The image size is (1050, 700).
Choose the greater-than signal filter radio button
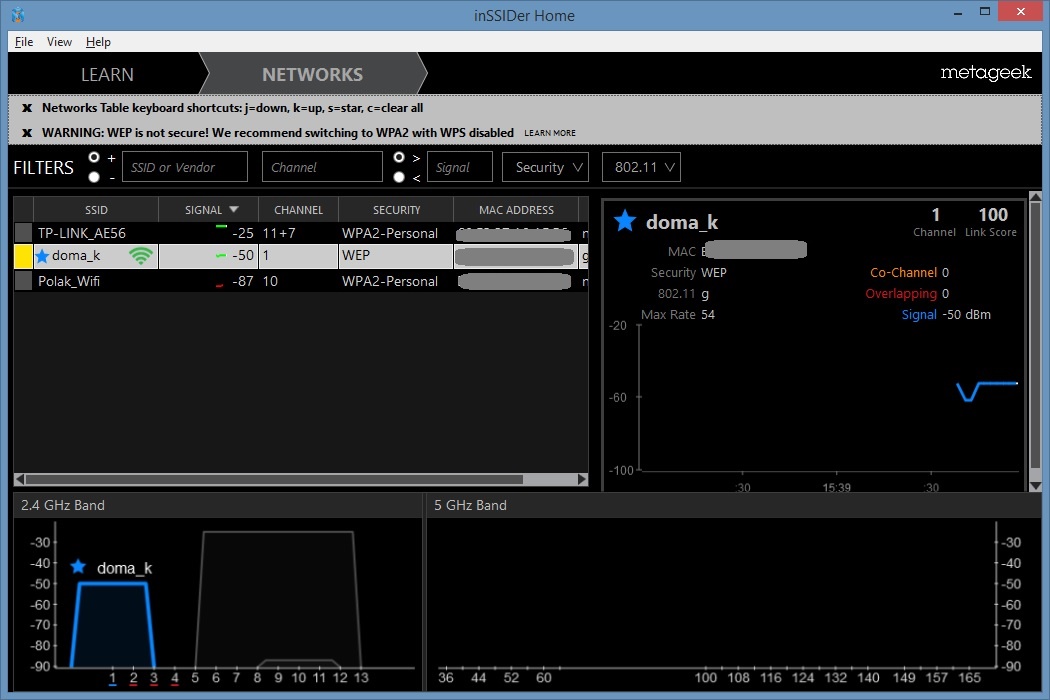[x=399, y=158]
